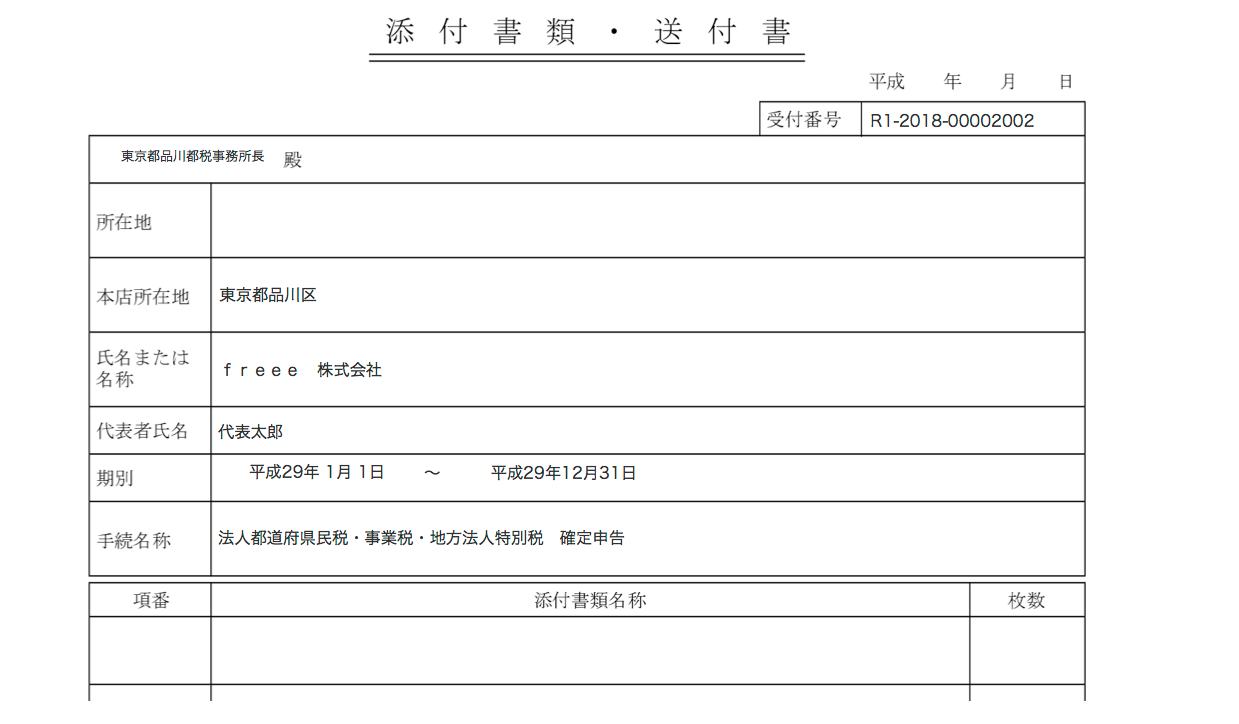This screenshot has width=1239, height=724.
Task: Click the 代表者氏名 row label
Action: (142, 431)
